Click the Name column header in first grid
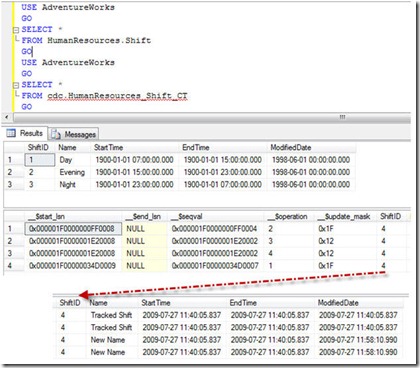Viewport: 420px width, 368px height. coord(72,148)
